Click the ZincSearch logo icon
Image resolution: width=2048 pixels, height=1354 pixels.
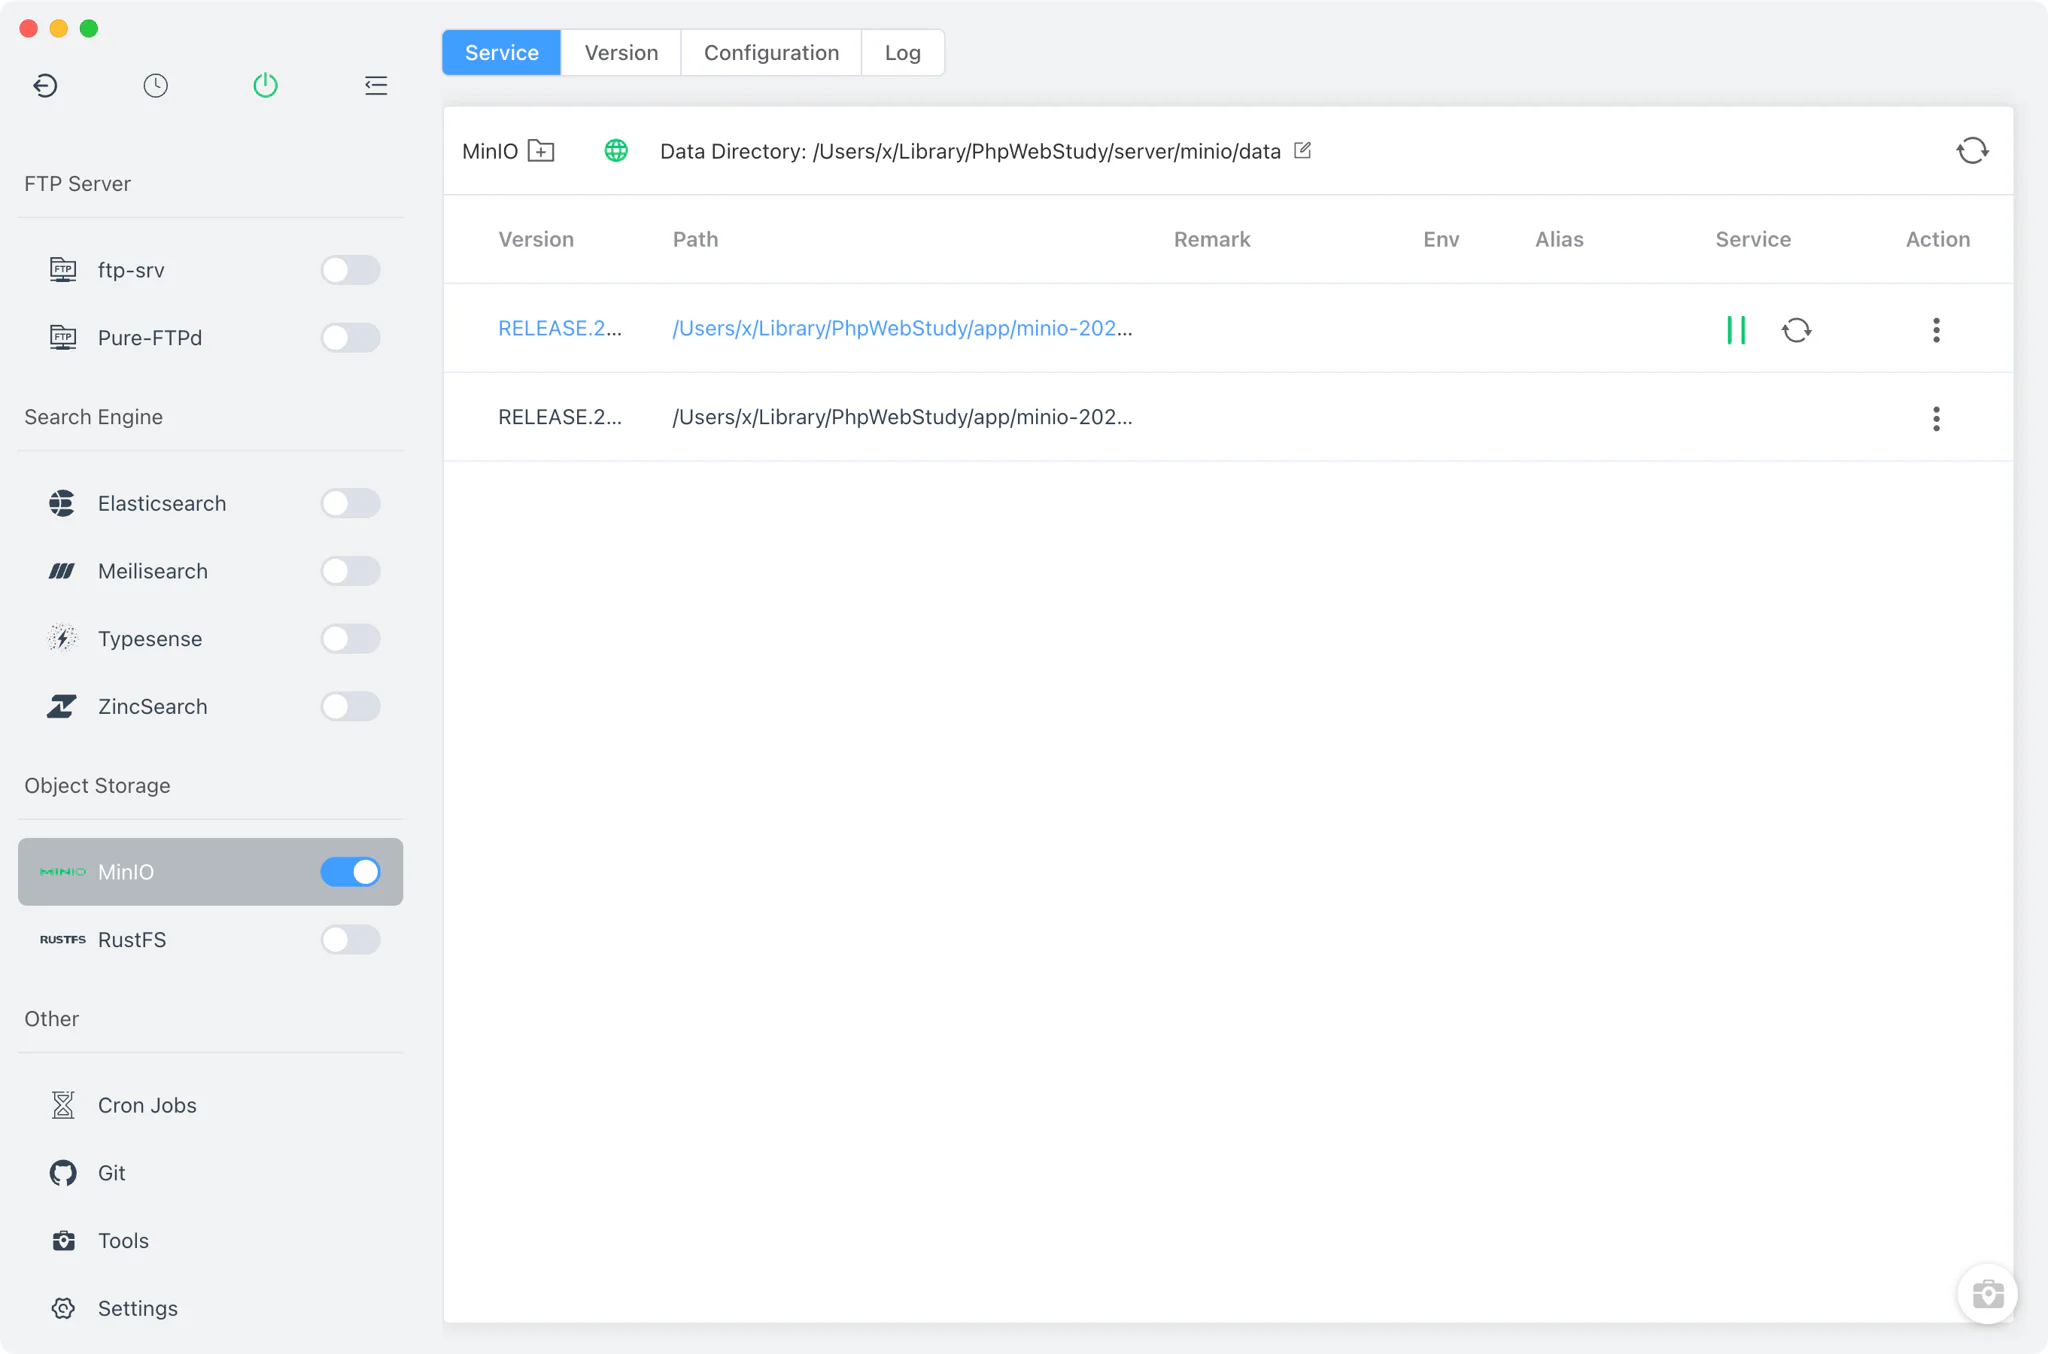[x=62, y=706]
